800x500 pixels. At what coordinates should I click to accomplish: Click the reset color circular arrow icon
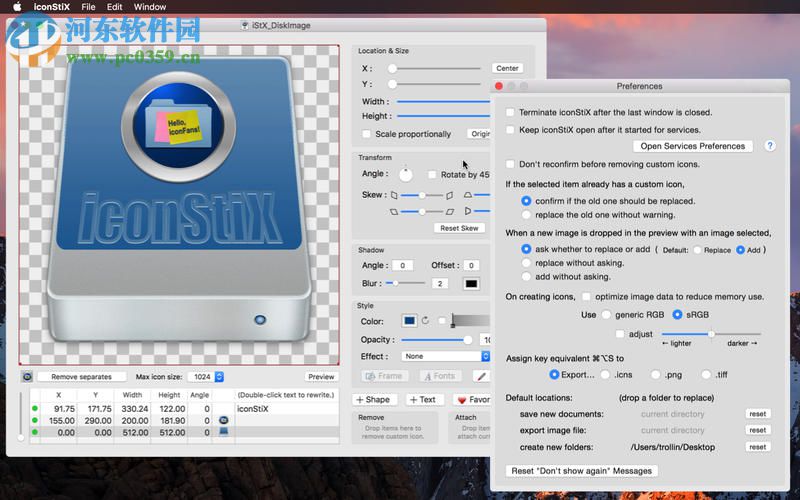pyautogui.click(x=426, y=321)
